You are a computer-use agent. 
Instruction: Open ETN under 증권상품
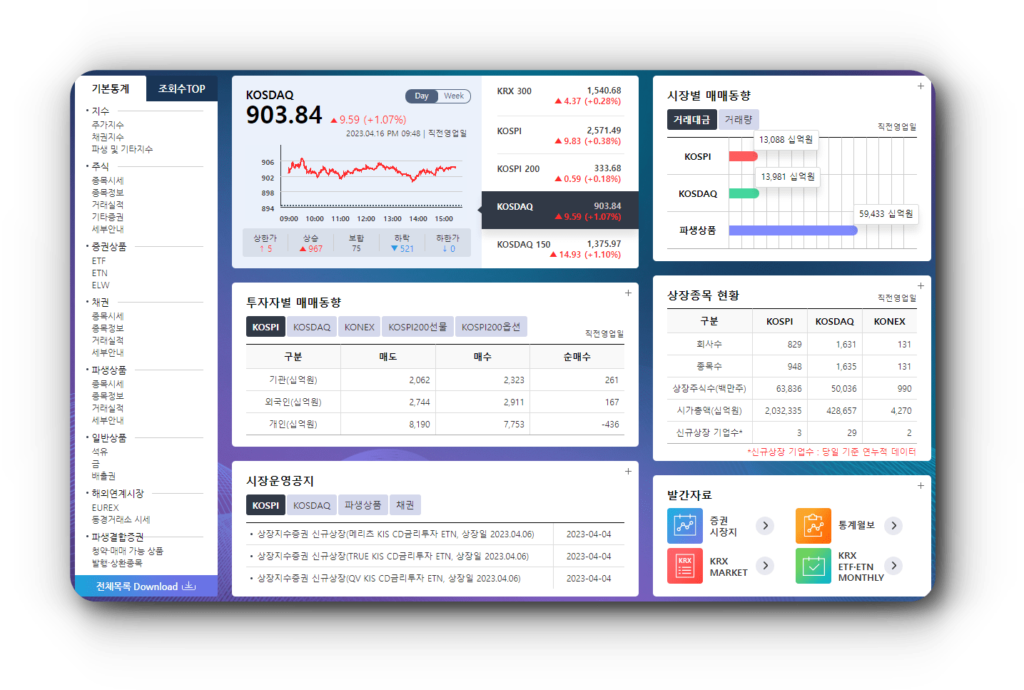point(99,273)
